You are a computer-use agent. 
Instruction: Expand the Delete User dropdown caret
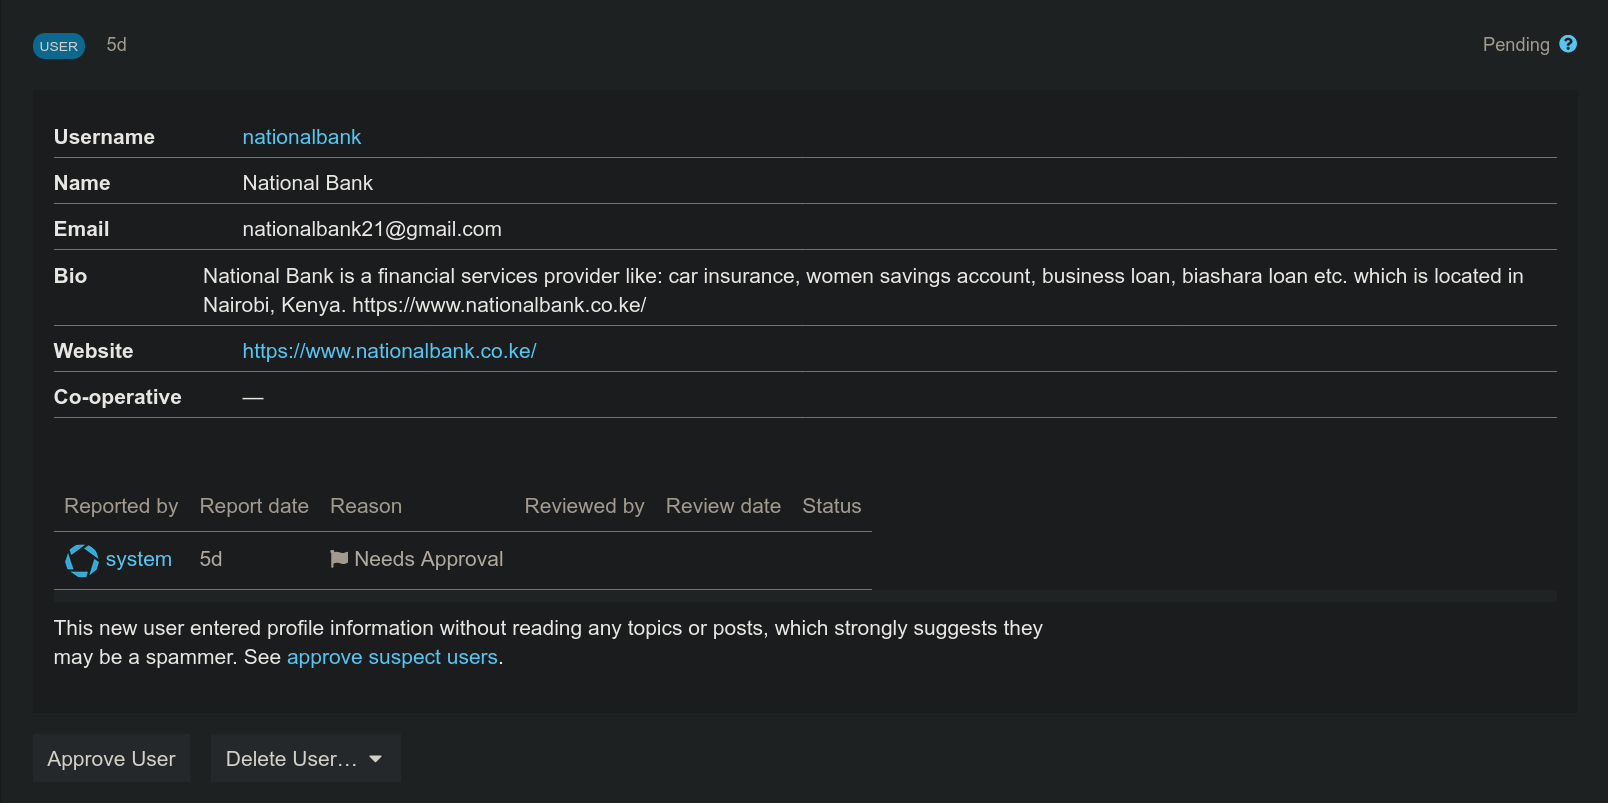(x=376, y=759)
